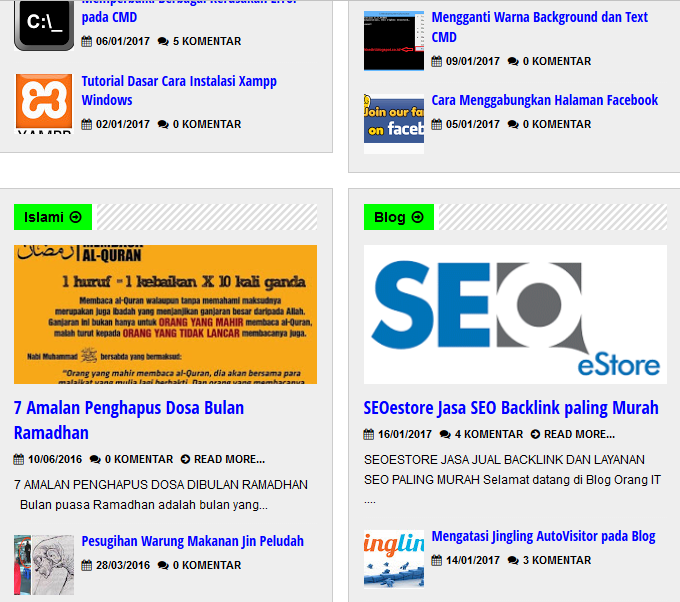680x602 pixels.
Task: Click the calendar icon beside 02/01/2017
Action: point(87,124)
